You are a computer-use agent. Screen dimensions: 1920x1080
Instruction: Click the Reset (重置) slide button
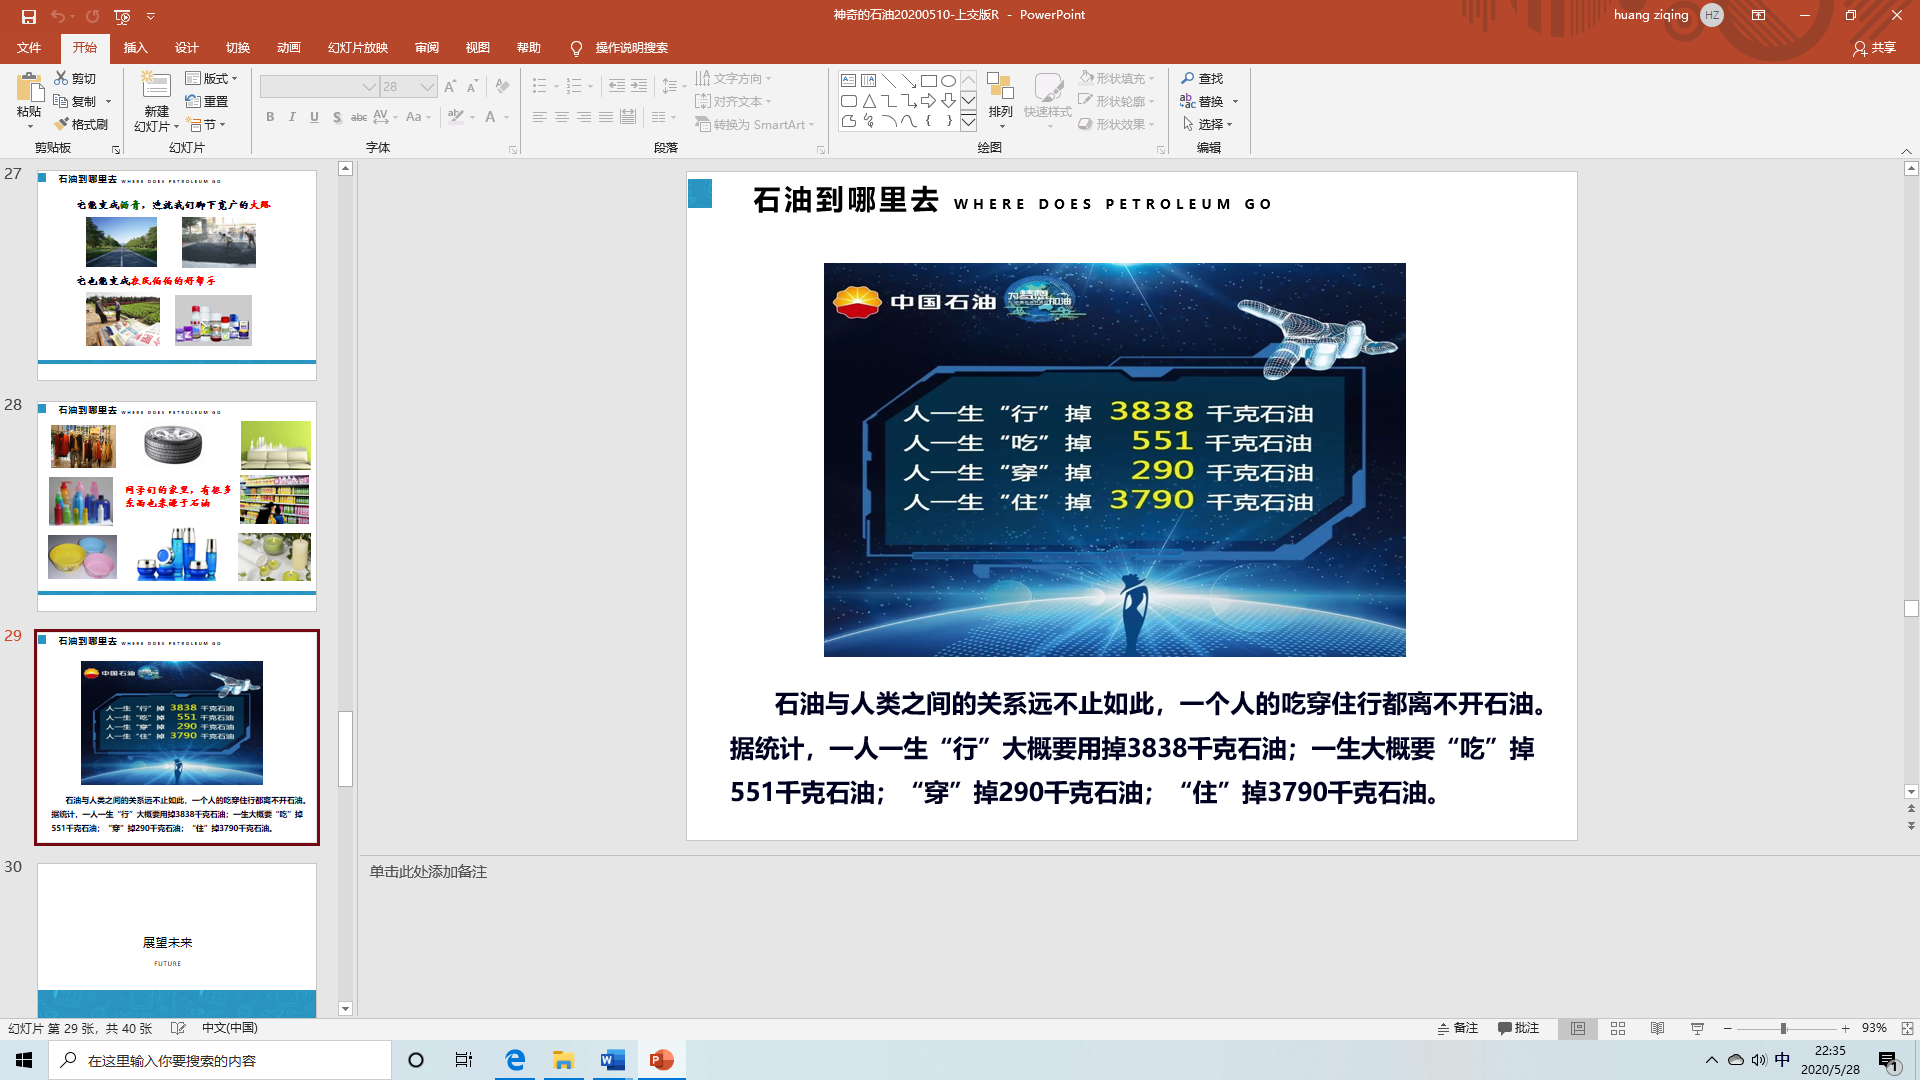coord(207,101)
